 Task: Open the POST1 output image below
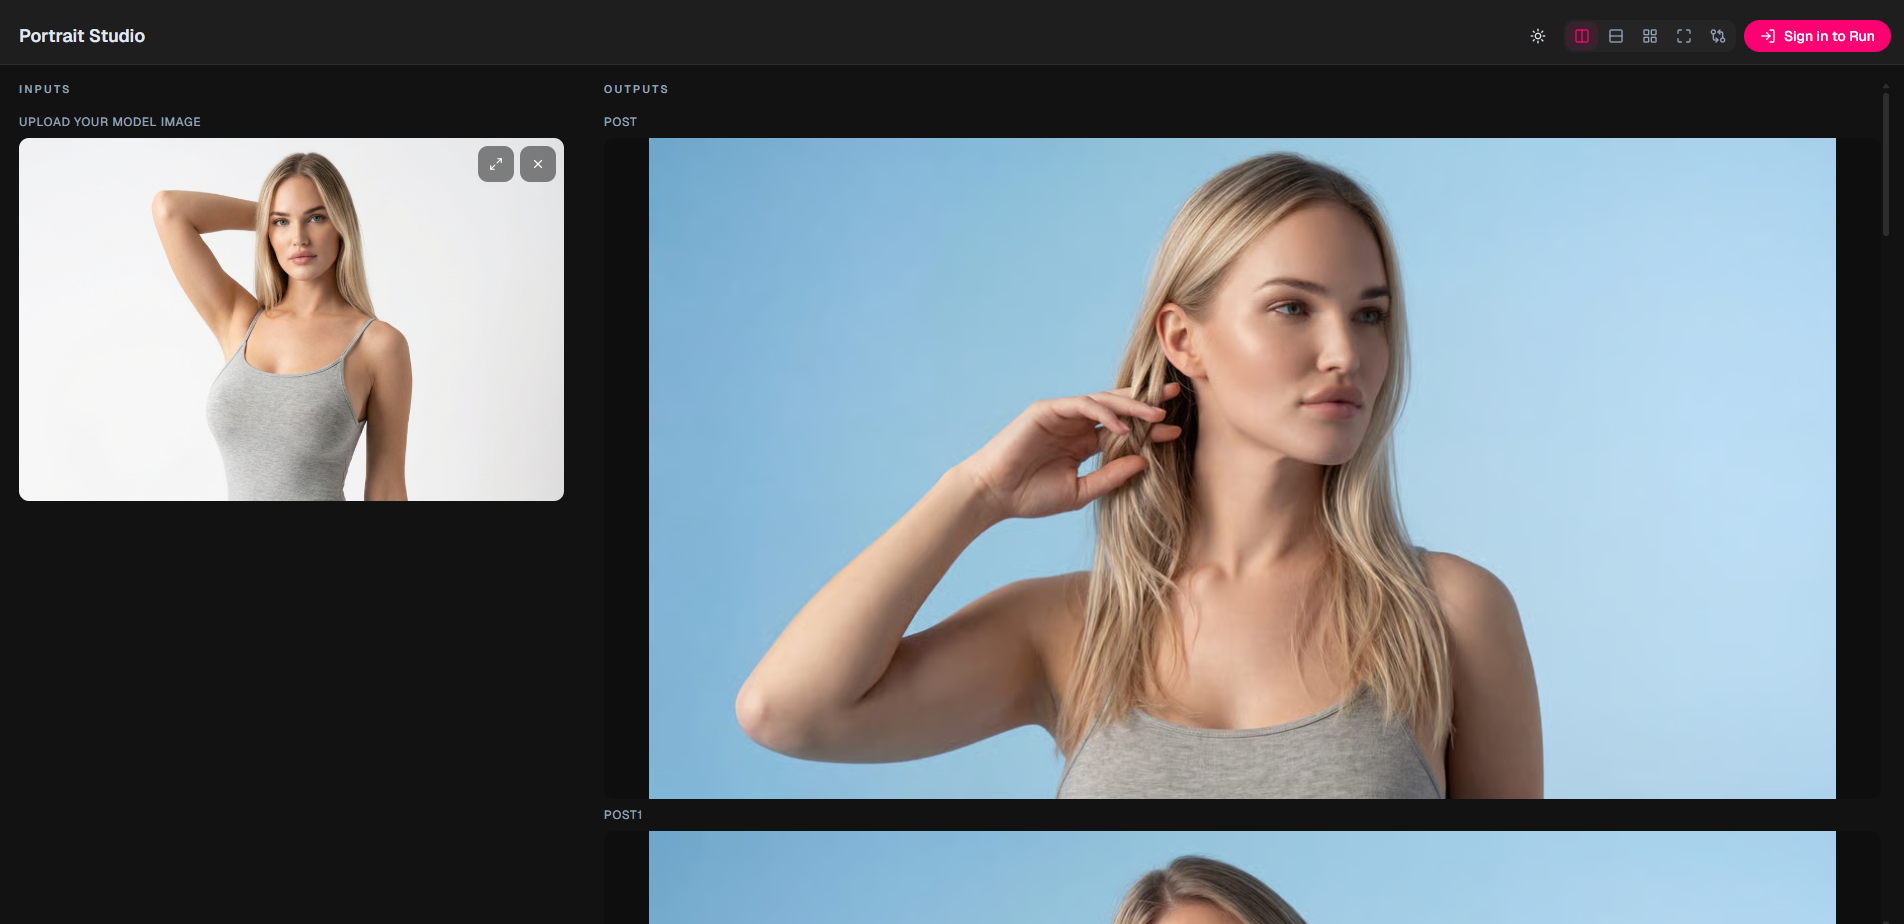click(x=1241, y=878)
